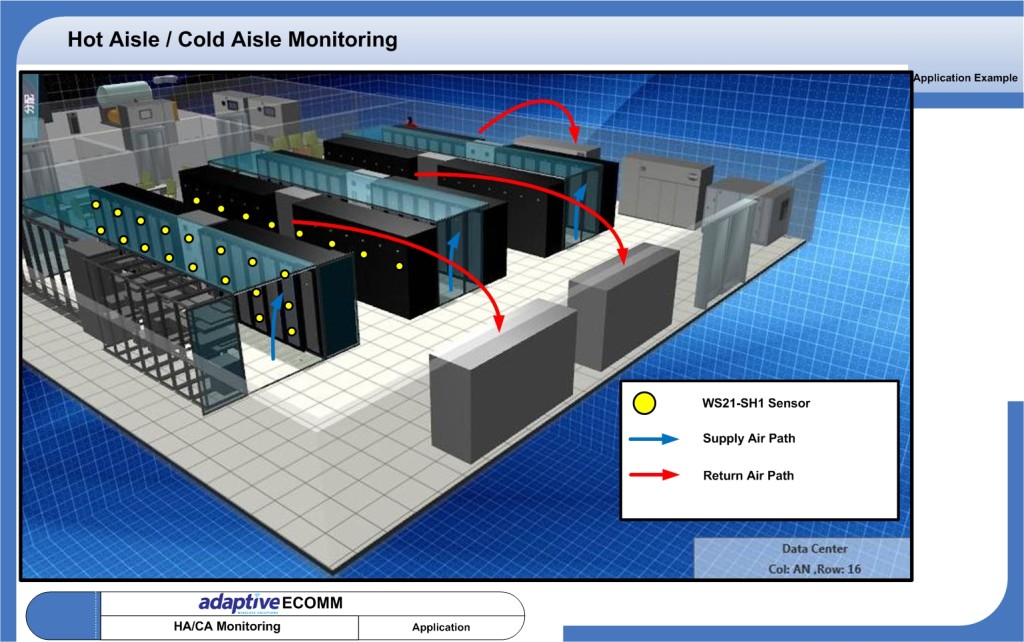Click the blue Supply Air Path legend arrow
Screen dimensions: 1024x642
click(654, 439)
